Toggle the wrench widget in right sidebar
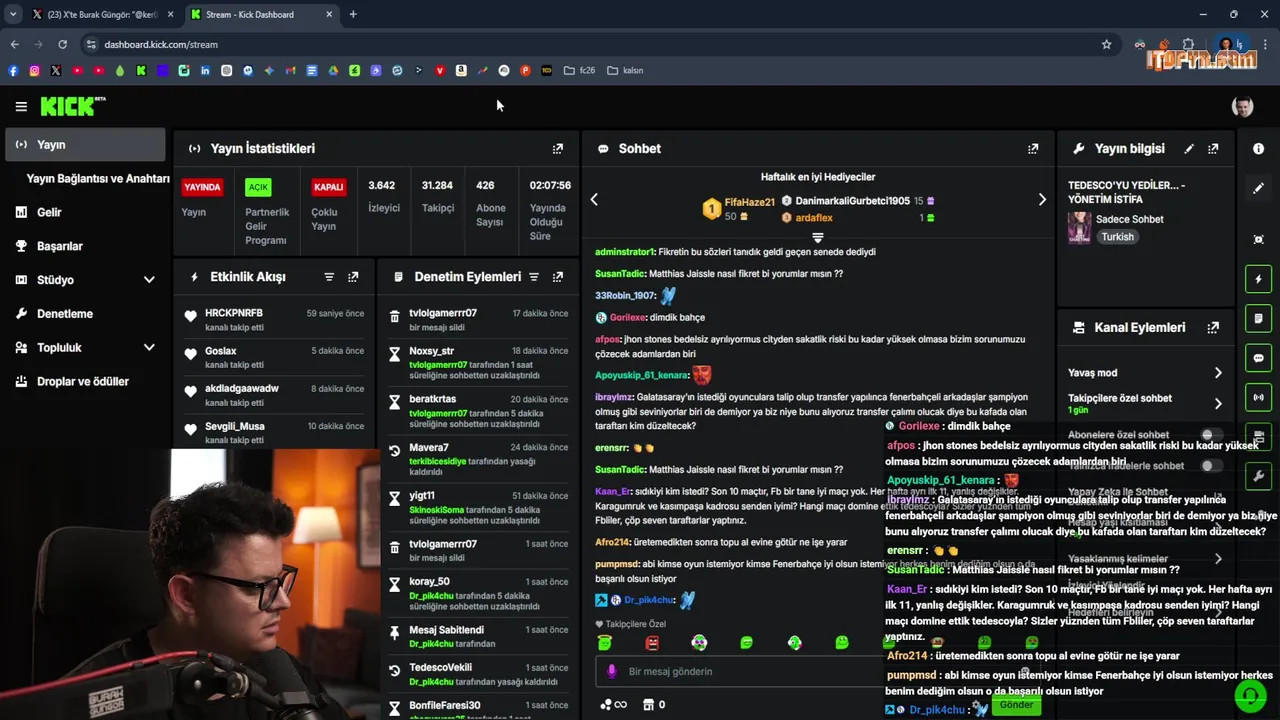Image resolution: width=1280 pixels, height=720 pixels. tap(1258, 476)
